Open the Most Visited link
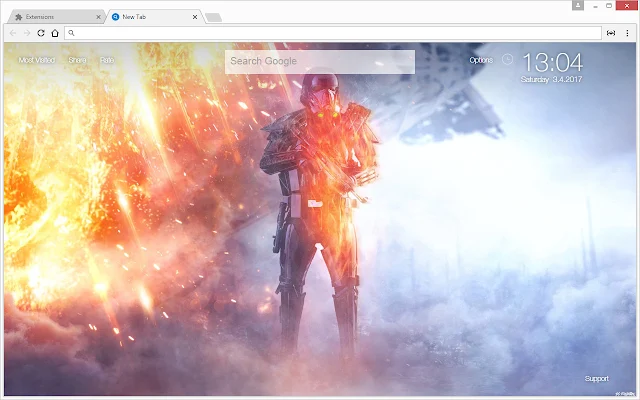This screenshot has height=400, width=640. pyautogui.click(x=37, y=60)
